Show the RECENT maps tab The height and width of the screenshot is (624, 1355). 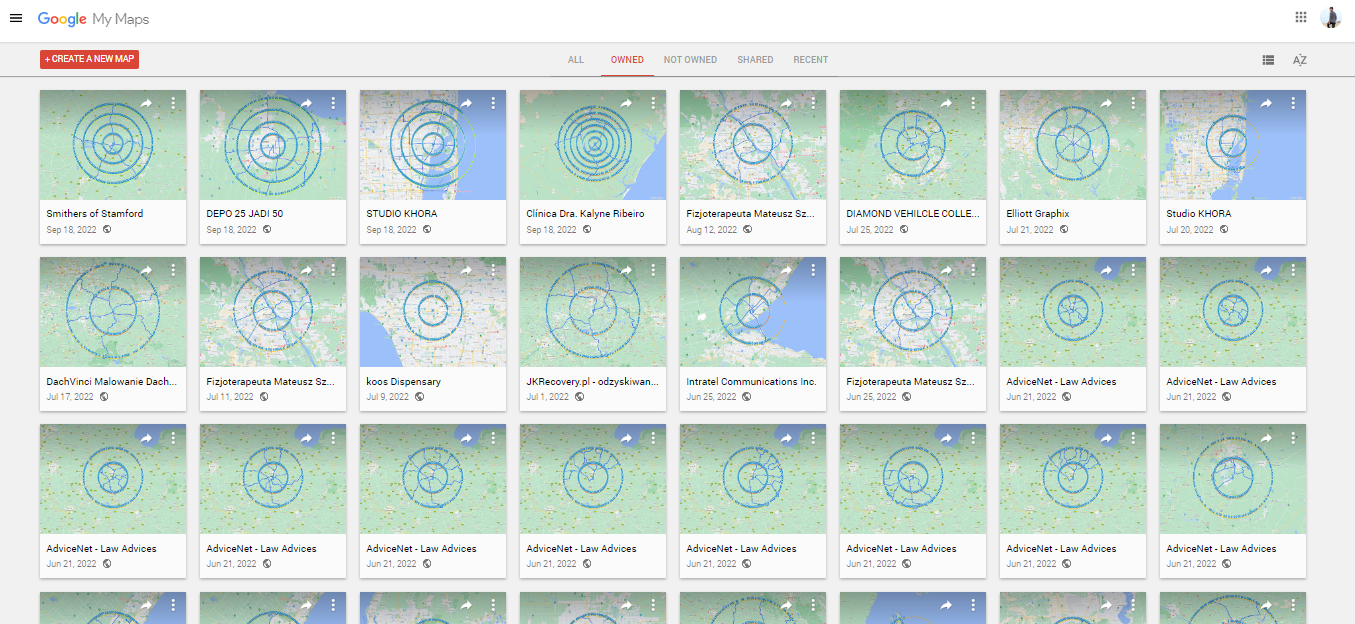coord(810,60)
